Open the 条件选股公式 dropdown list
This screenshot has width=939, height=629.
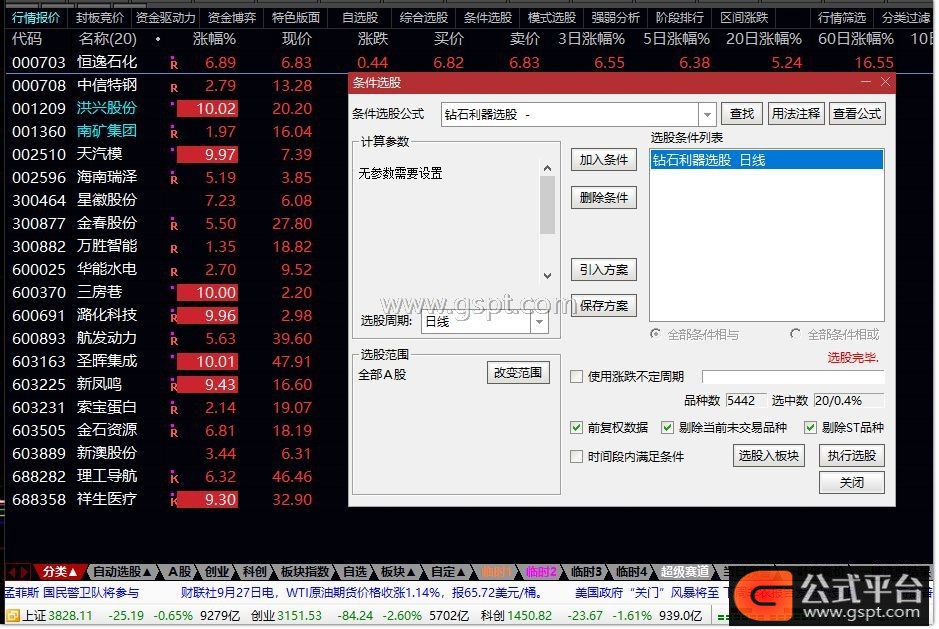707,114
